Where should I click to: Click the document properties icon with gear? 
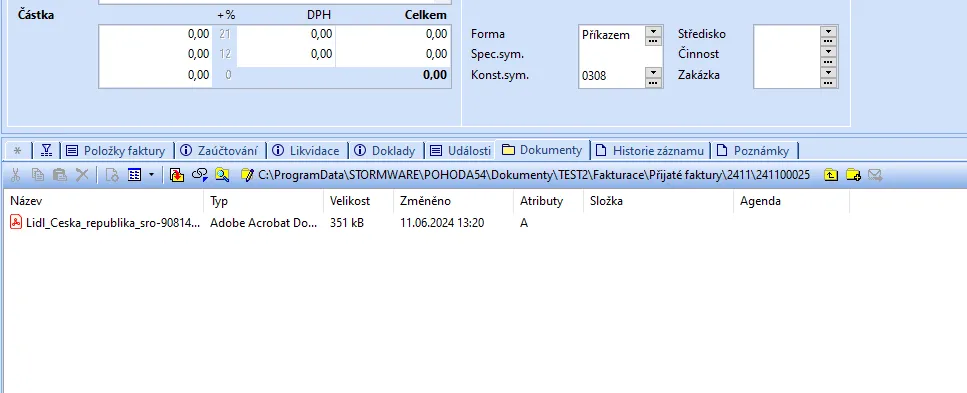[112, 175]
